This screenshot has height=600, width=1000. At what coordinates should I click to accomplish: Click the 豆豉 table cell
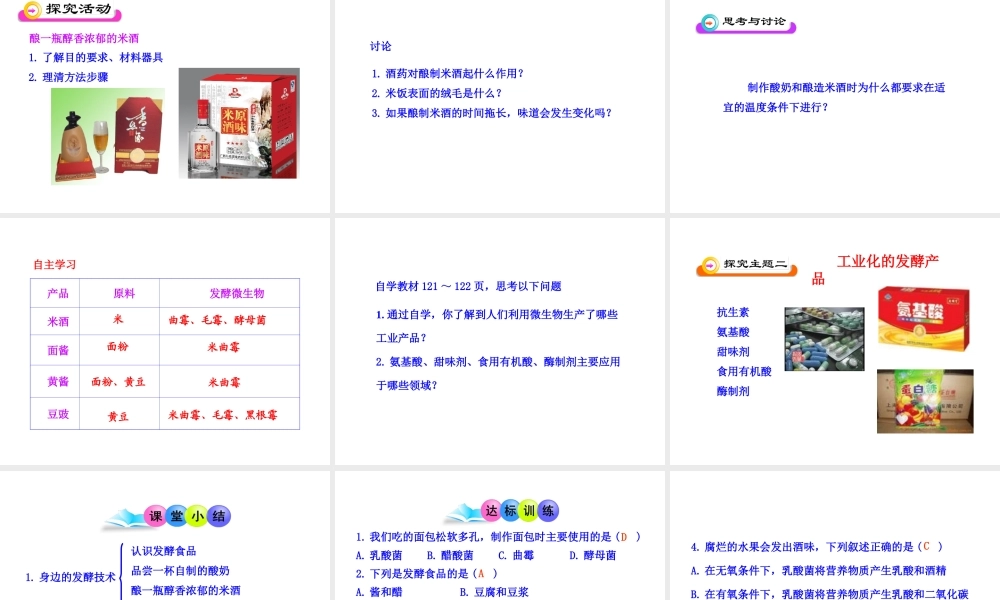[x=57, y=414]
